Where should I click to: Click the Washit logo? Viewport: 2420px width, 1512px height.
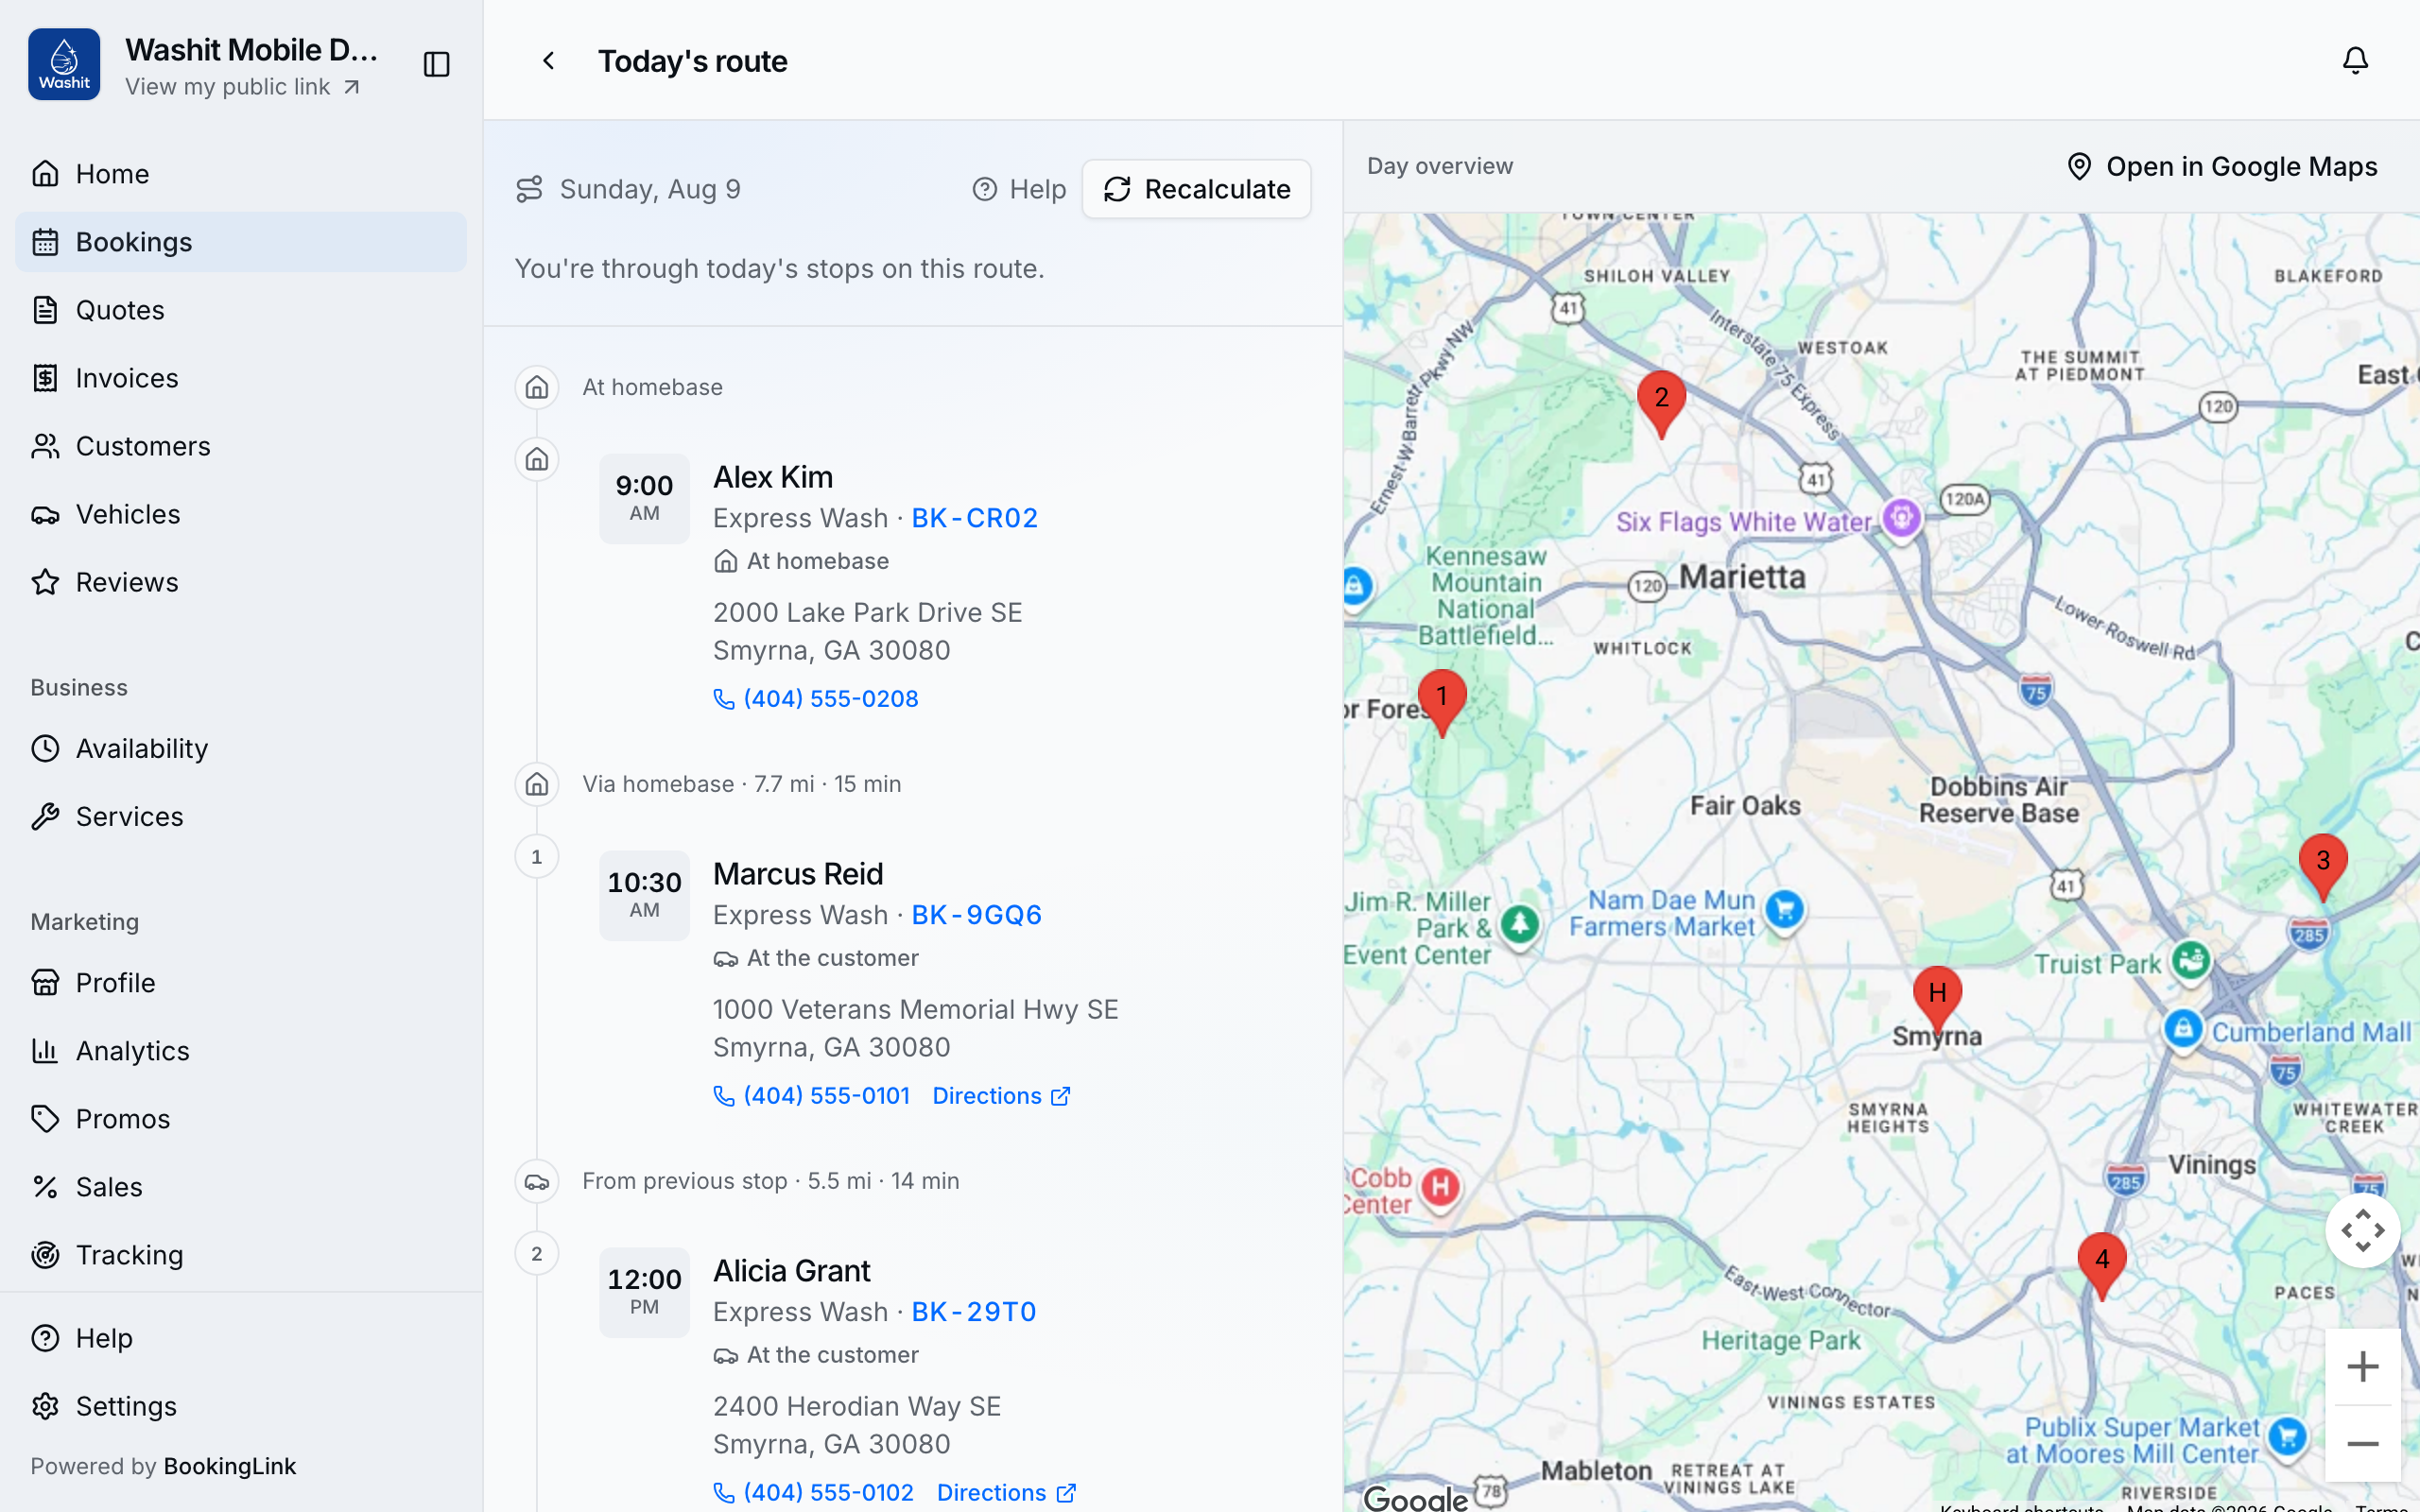point(64,64)
